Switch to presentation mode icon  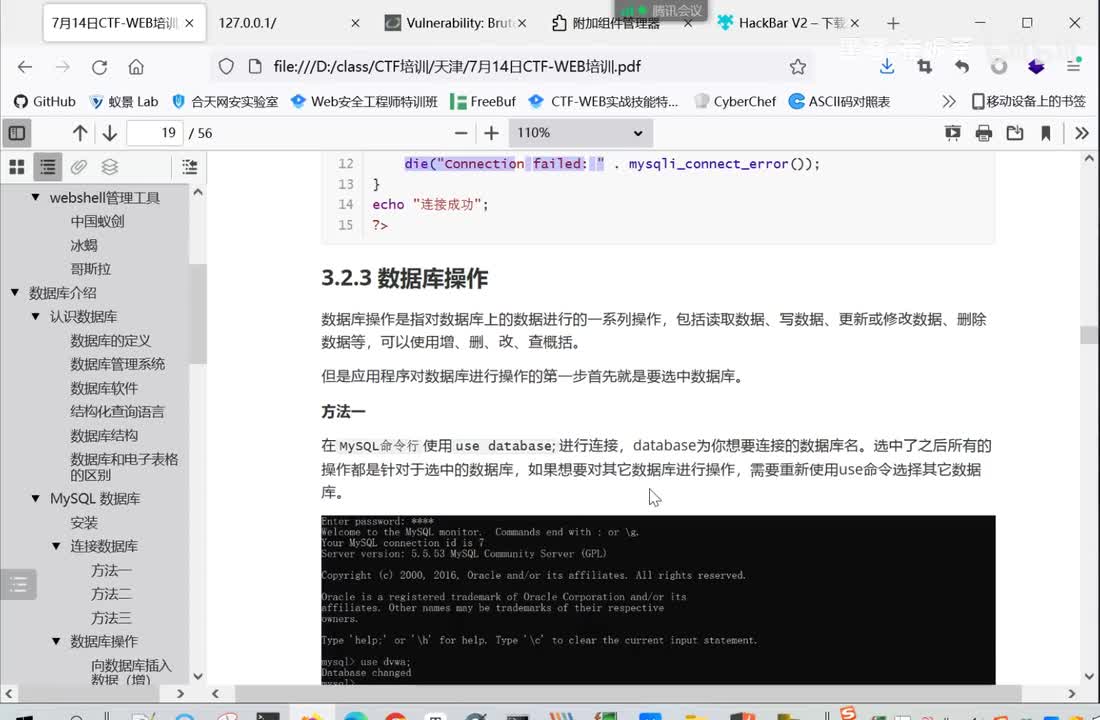tap(952, 133)
